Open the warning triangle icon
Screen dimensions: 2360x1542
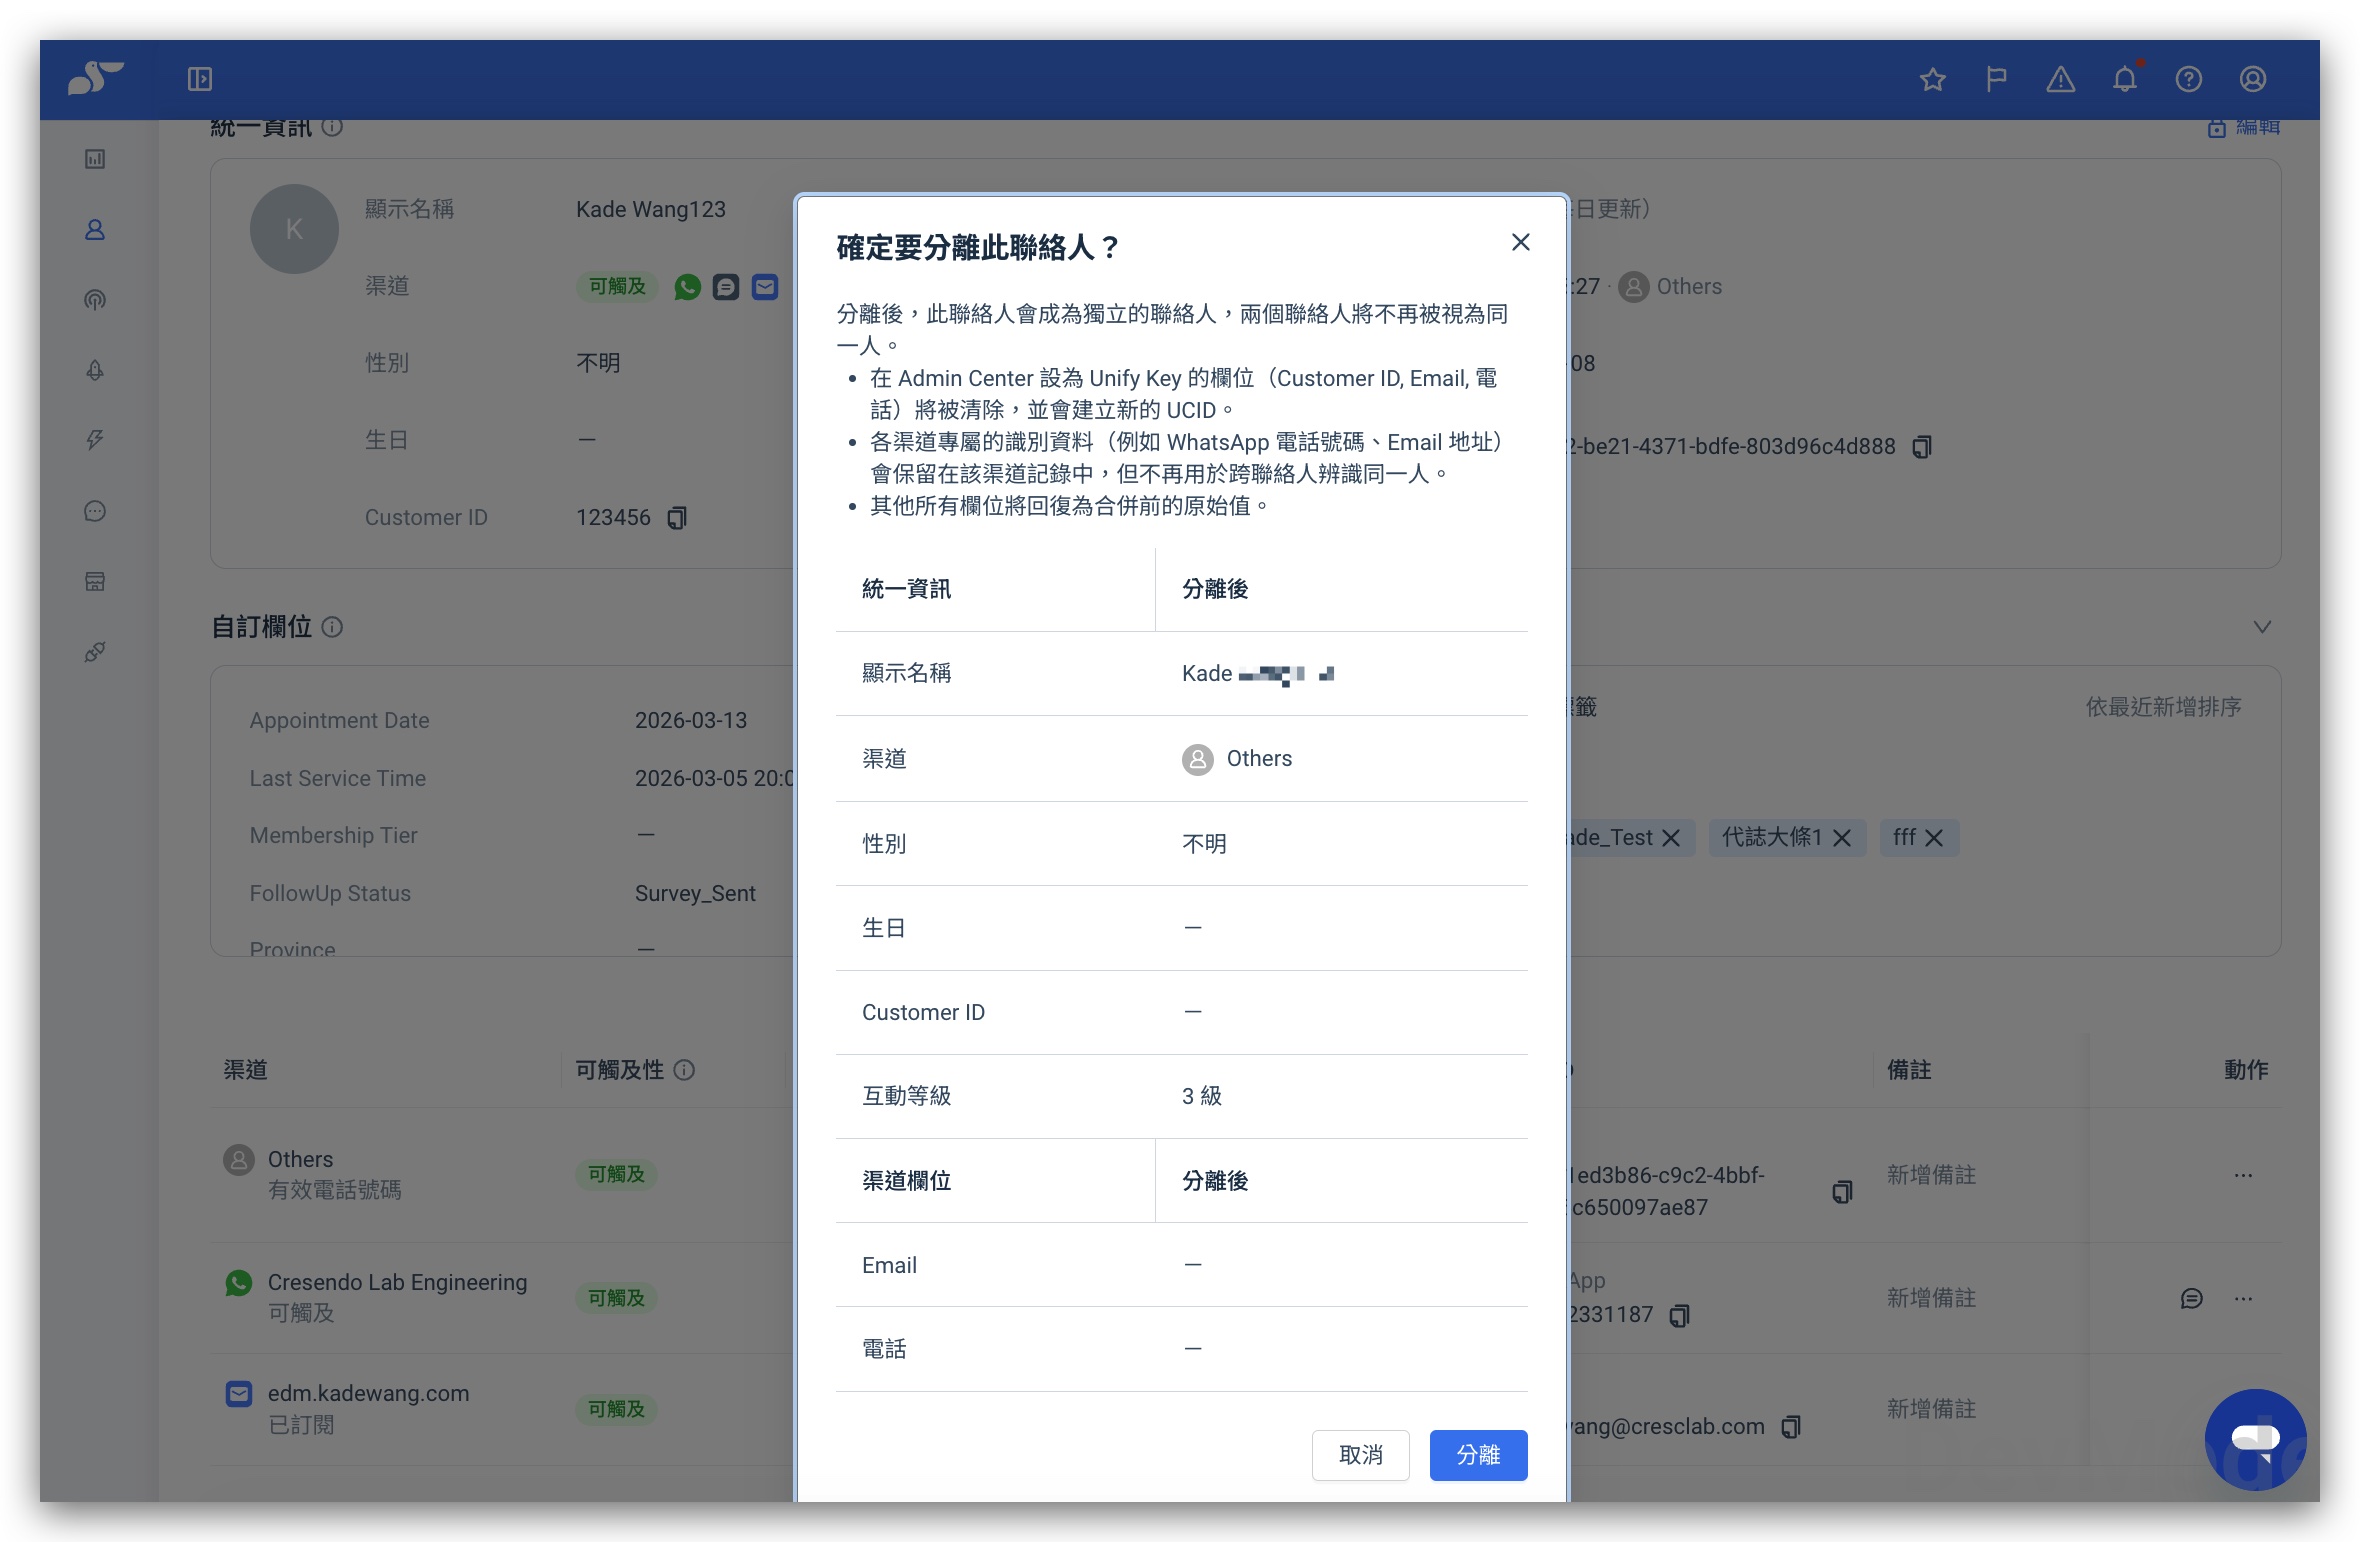click(2060, 79)
